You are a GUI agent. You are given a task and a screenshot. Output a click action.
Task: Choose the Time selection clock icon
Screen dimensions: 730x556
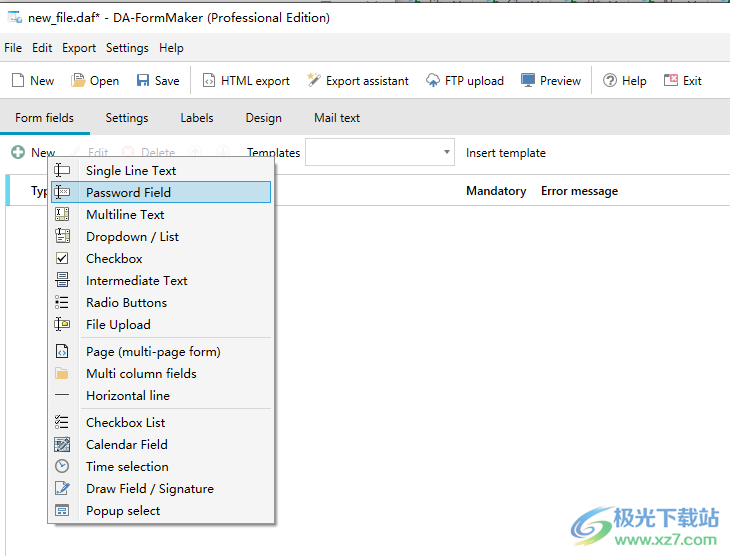pyautogui.click(x=62, y=467)
